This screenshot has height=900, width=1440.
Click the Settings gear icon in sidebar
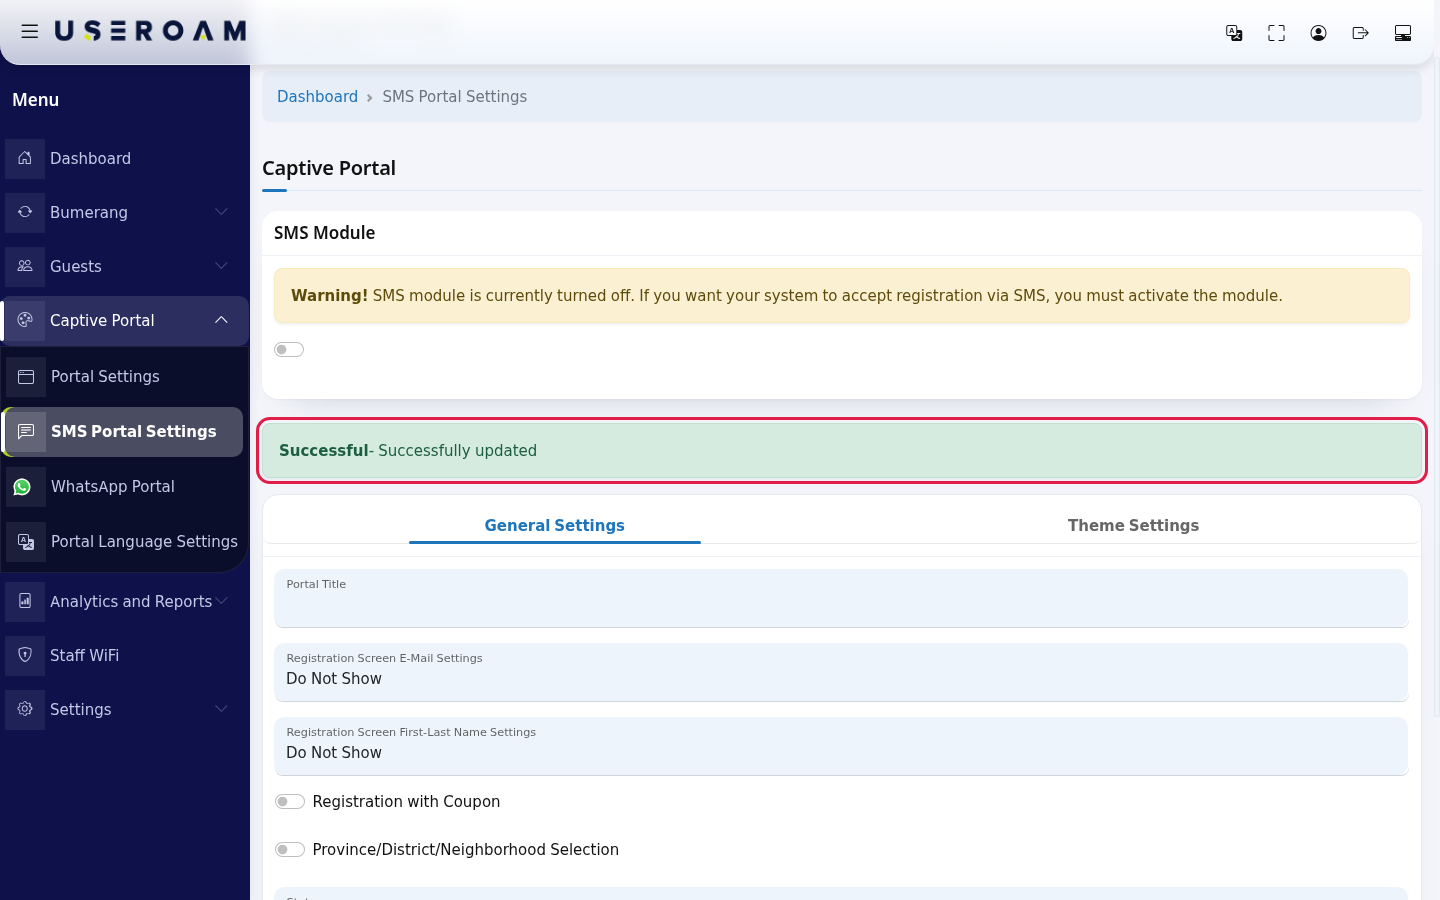(x=25, y=709)
